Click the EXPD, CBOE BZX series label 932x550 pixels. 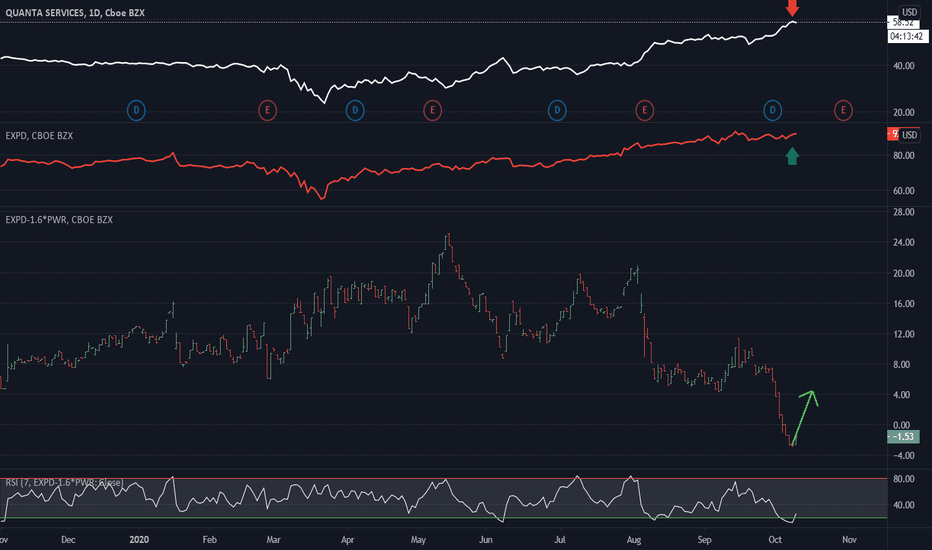click(39, 136)
